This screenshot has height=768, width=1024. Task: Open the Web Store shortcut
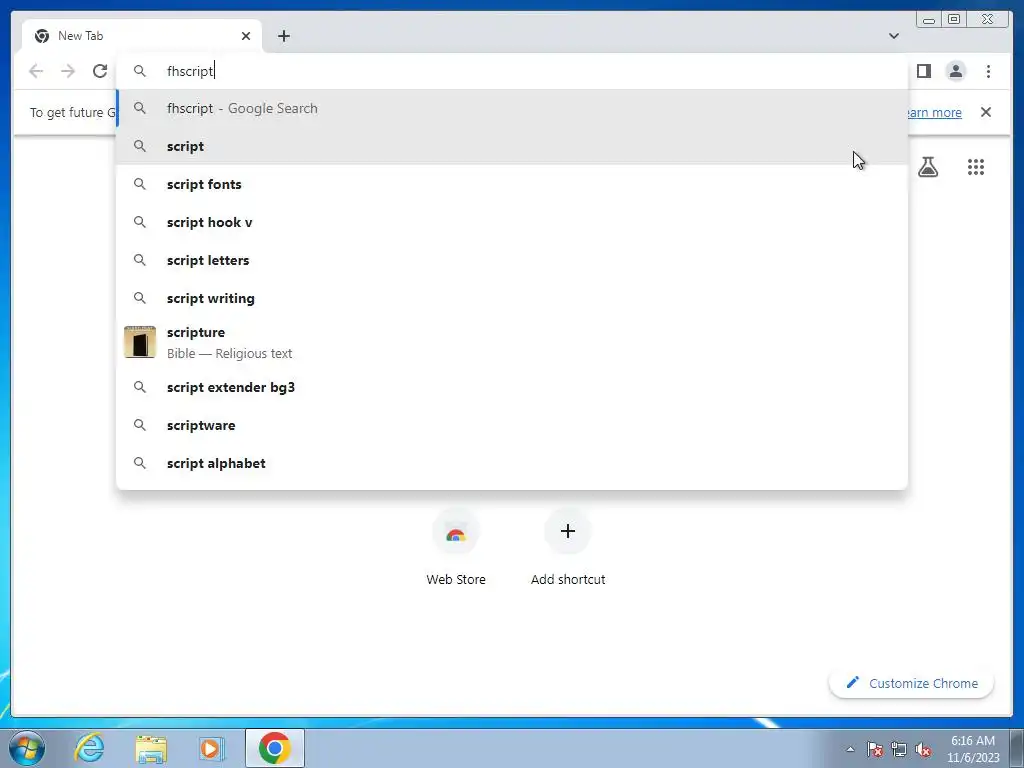456,548
